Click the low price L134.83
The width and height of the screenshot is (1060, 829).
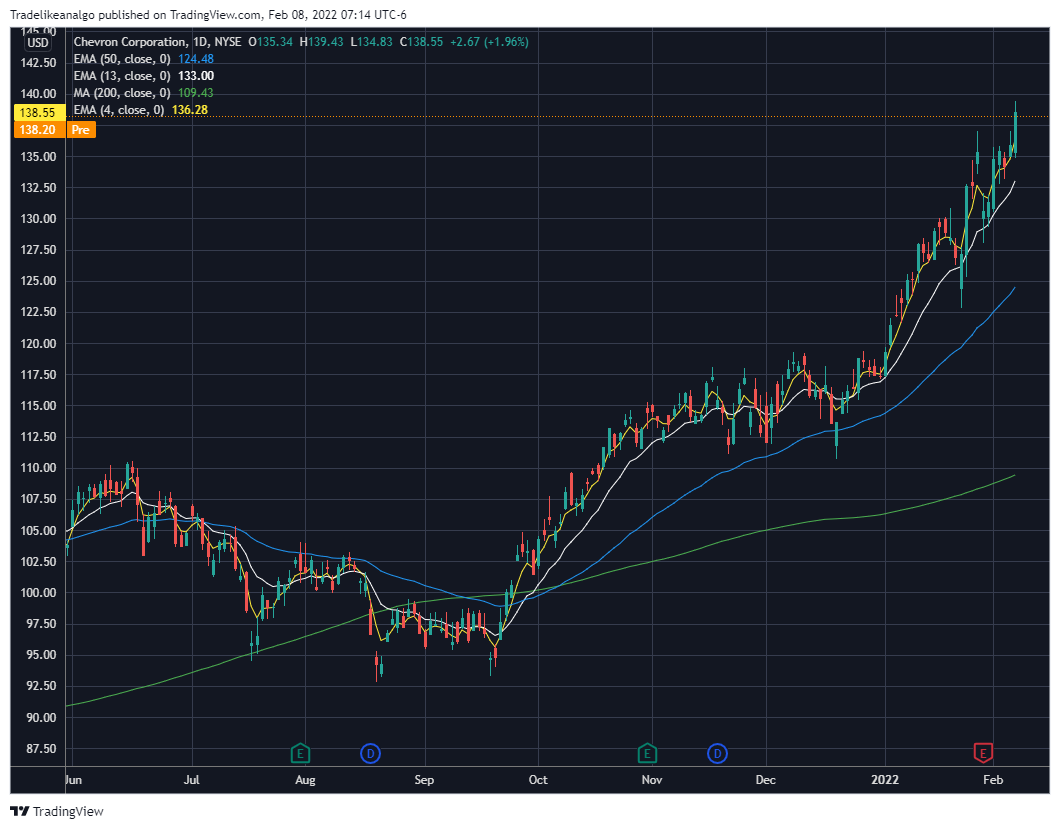(371, 42)
